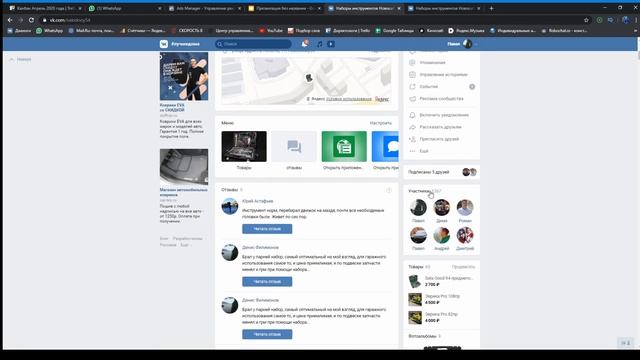Open the Mail.ru почта bookmark
This screenshot has width=640, height=360.
pyautogui.click(x=91, y=31)
